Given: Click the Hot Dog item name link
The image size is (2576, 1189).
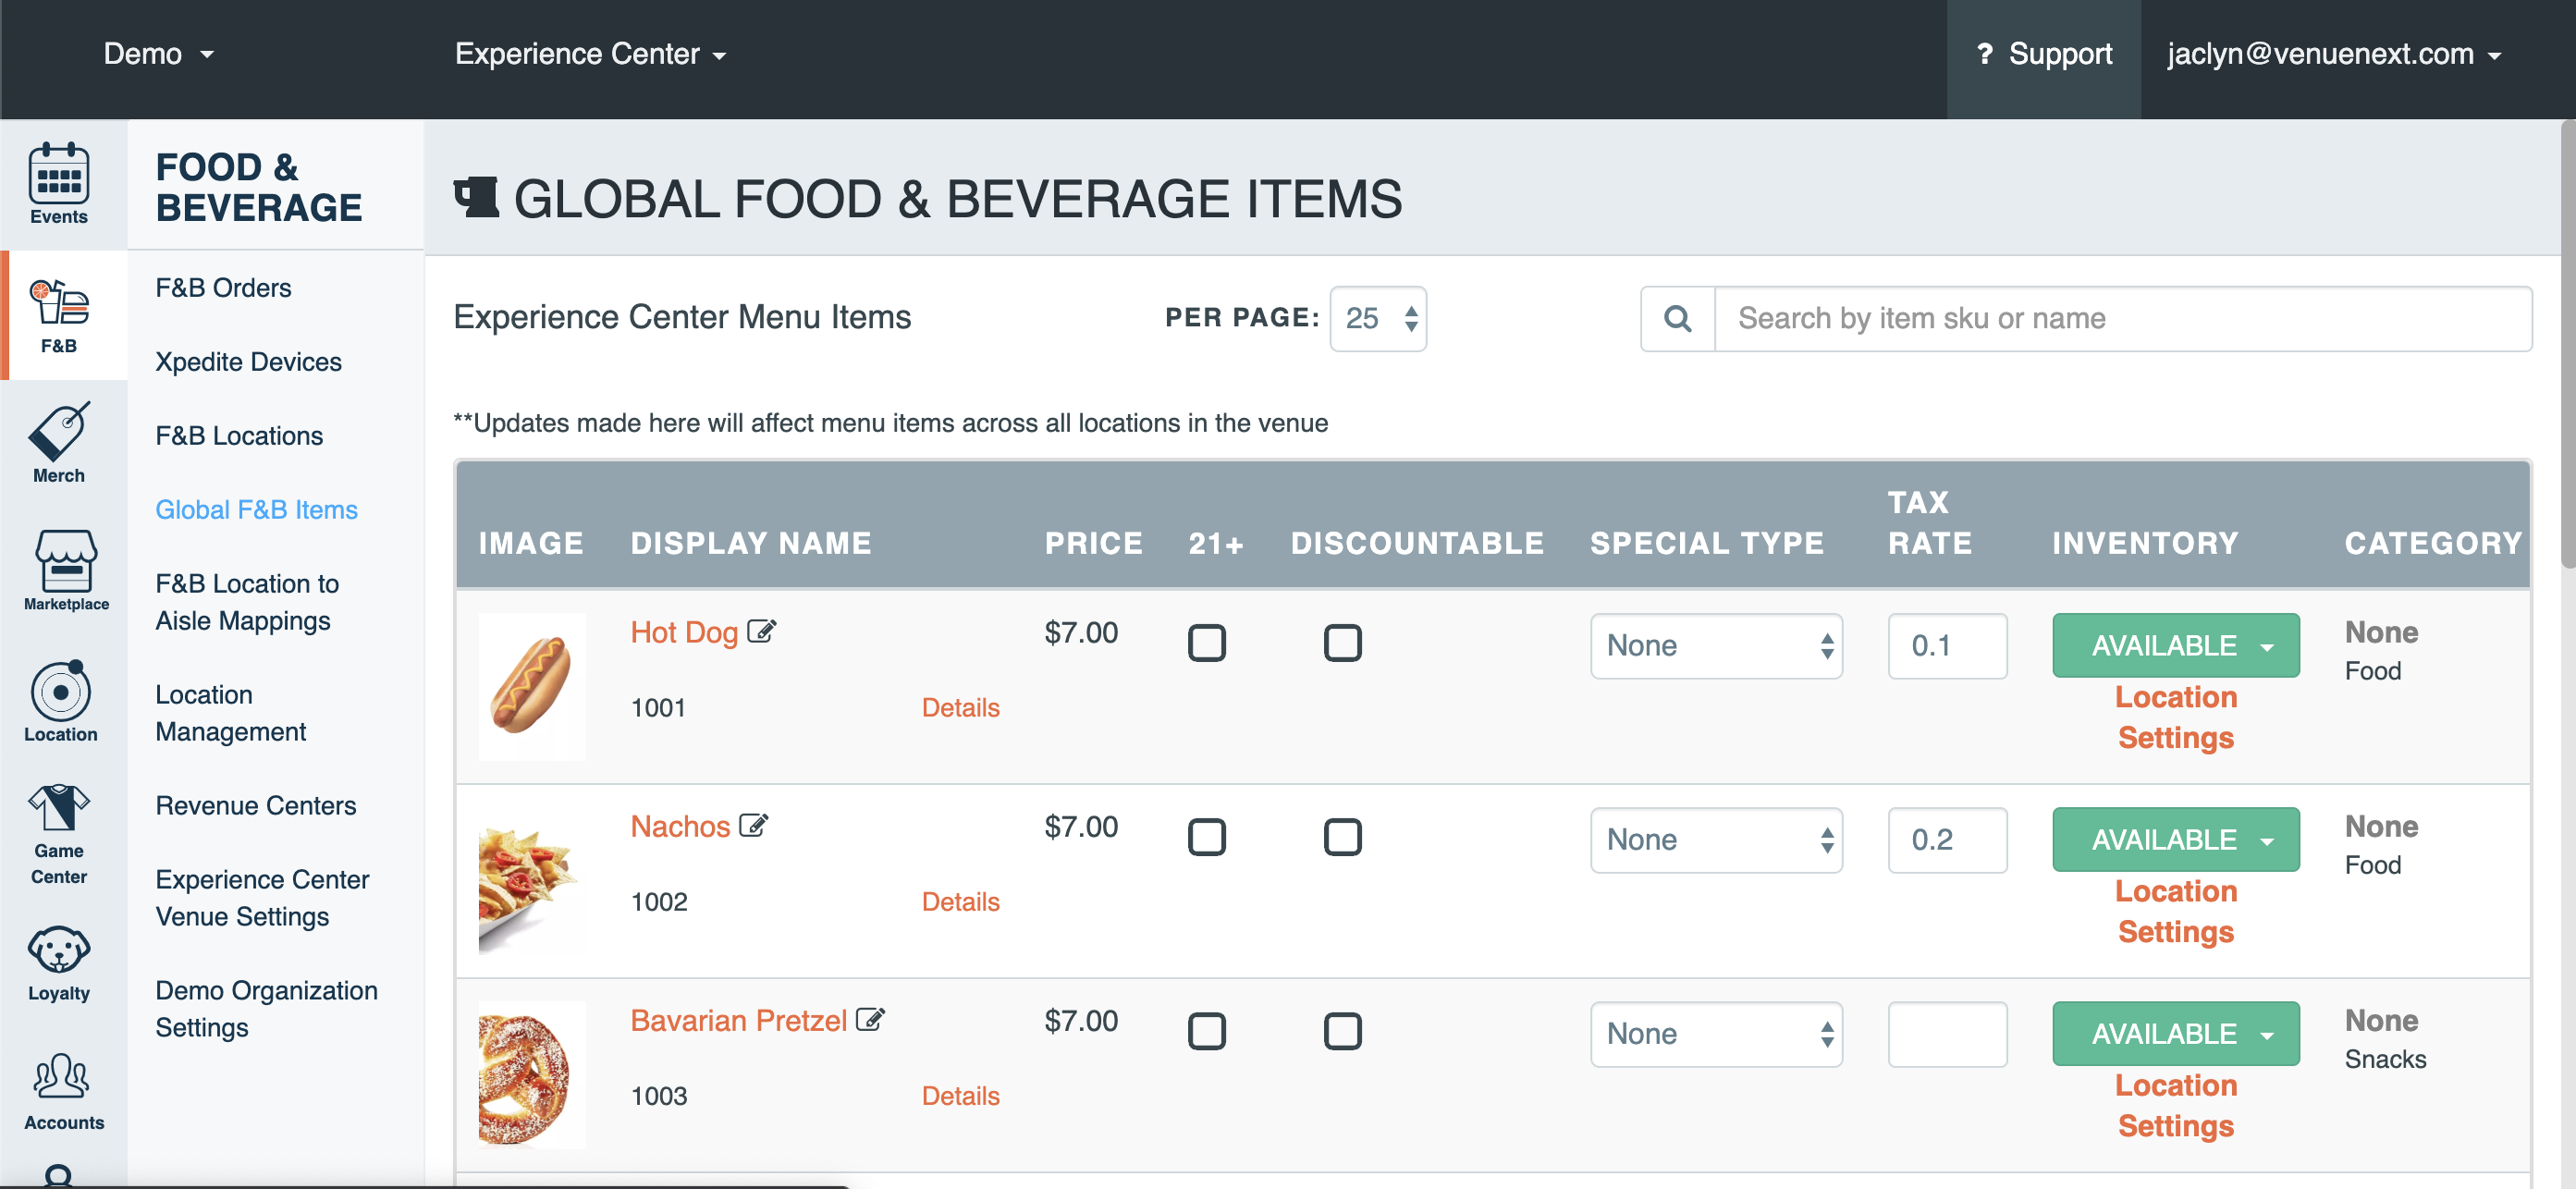Looking at the screenshot, I should [x=685, y=632].
